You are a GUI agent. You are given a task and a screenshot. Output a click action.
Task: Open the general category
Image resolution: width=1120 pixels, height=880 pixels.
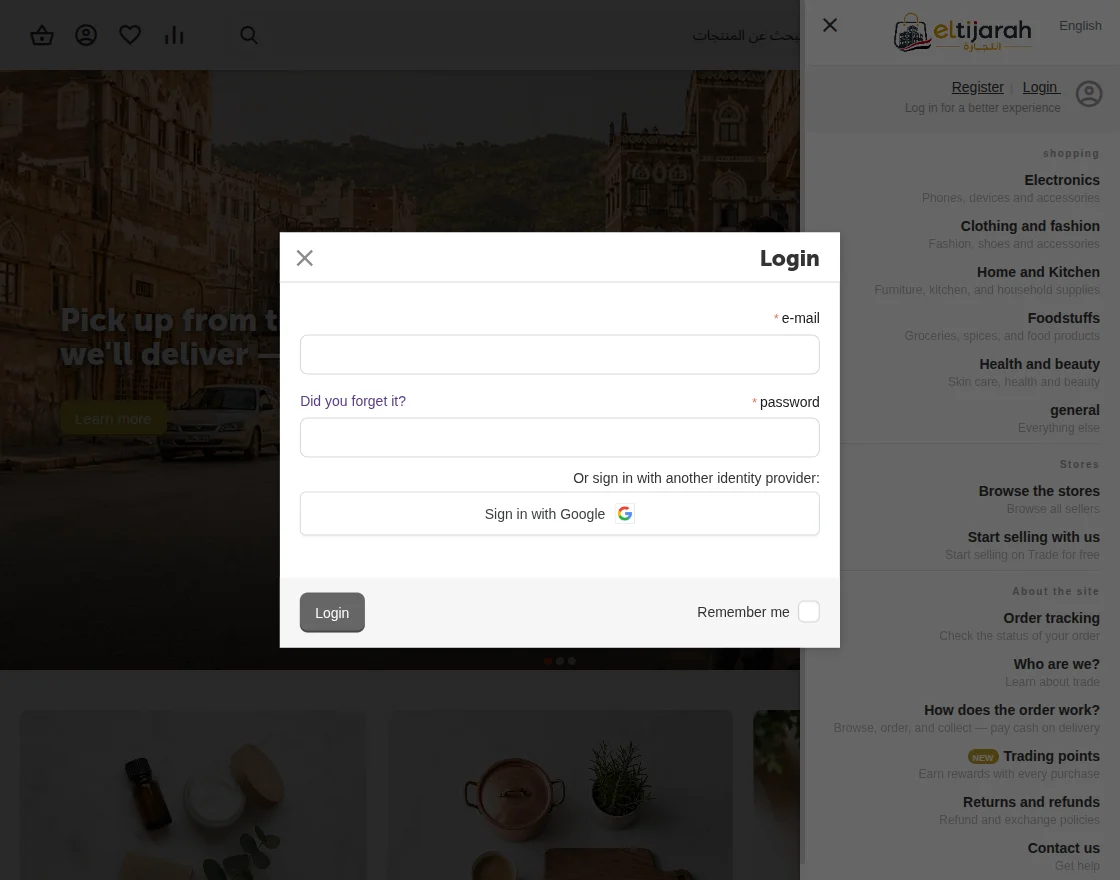[1075, 410]
